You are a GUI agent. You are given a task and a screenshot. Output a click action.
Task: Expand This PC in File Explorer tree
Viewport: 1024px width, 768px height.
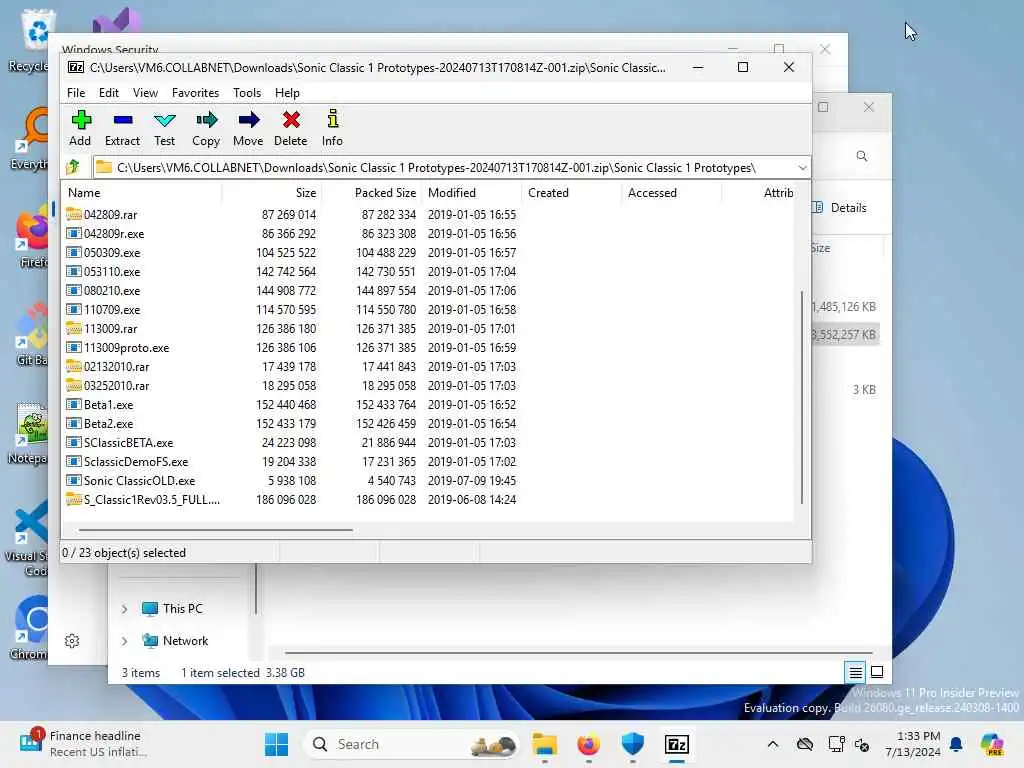pos(124,609)
